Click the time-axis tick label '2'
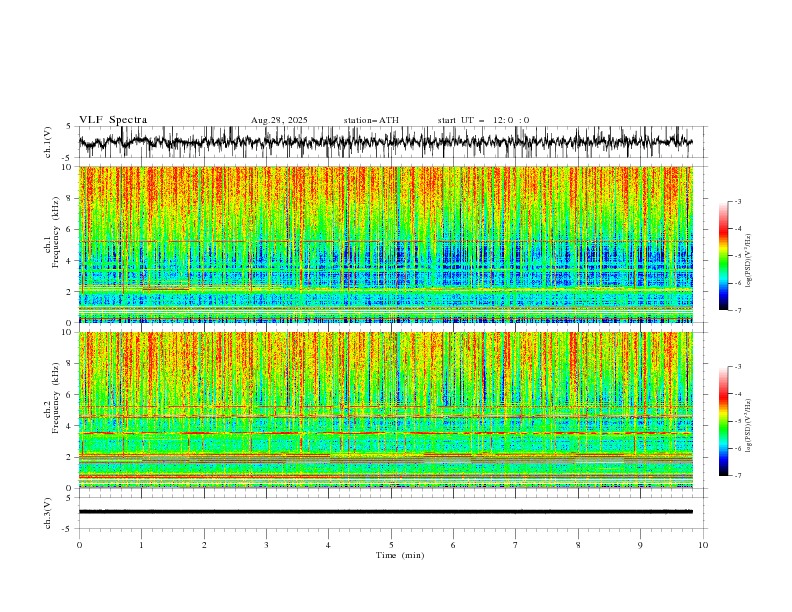Viewport: 792px width, 612px height. (x=204, y=546)
